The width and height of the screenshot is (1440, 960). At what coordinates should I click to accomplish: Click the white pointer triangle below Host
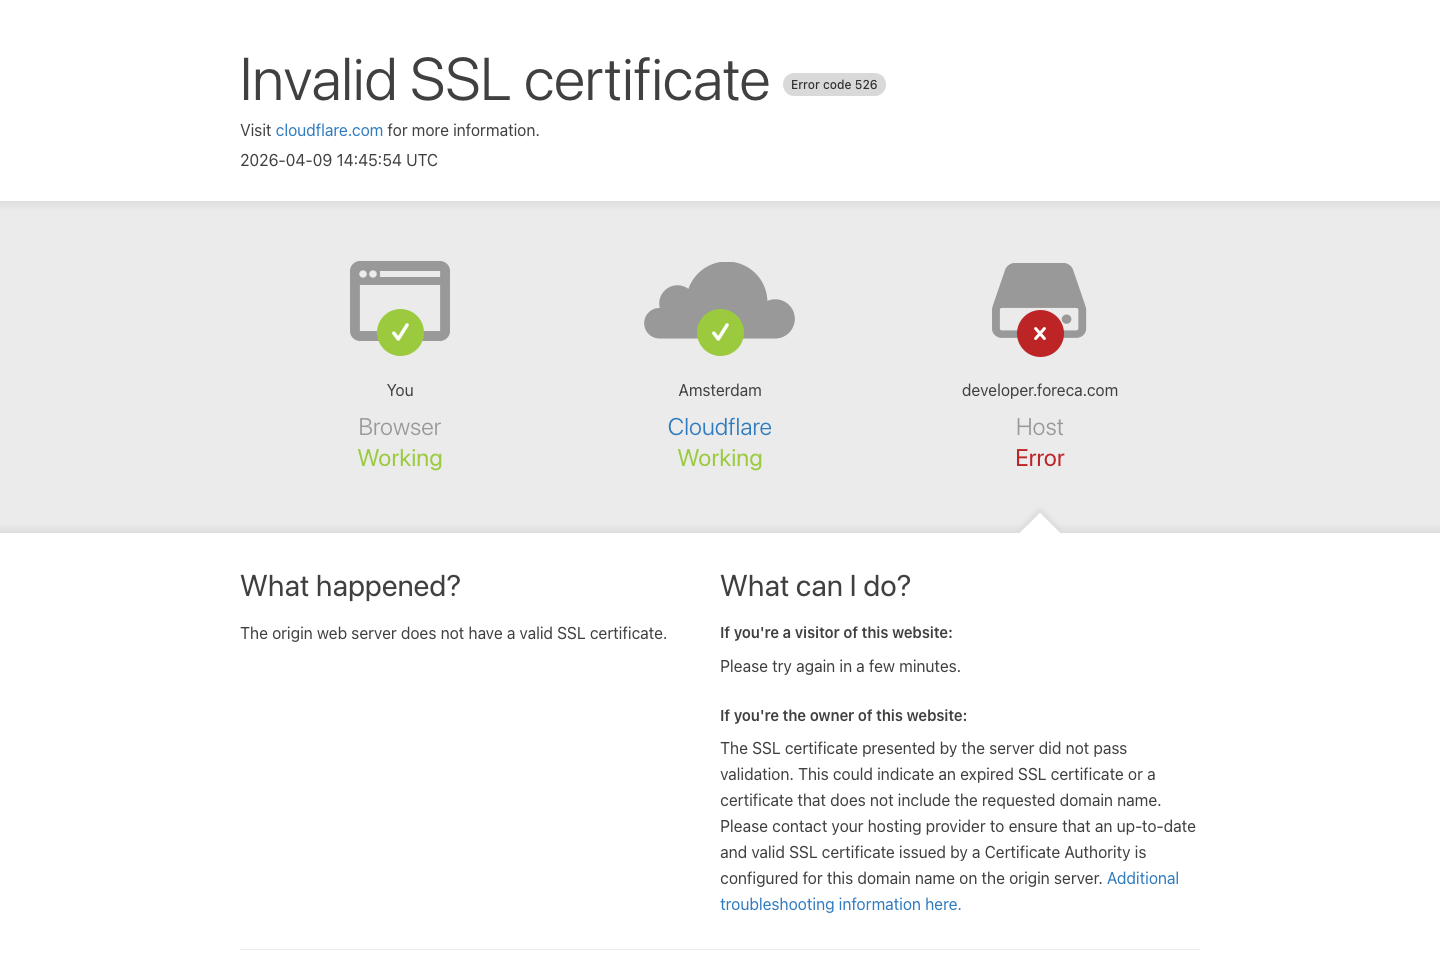[1040, 523]
